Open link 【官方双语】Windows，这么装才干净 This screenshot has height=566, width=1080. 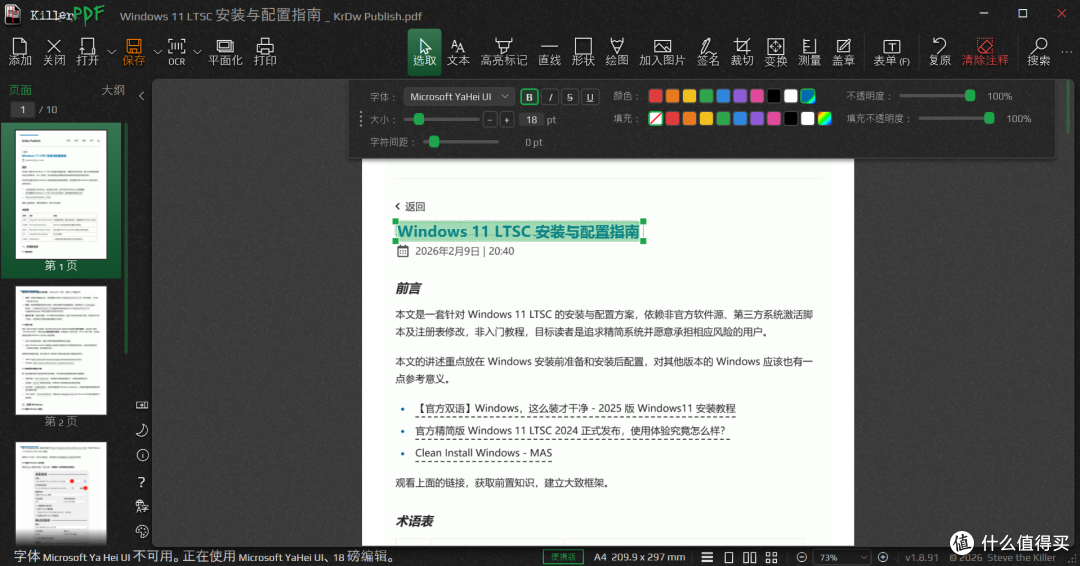[x=575, y=408]
